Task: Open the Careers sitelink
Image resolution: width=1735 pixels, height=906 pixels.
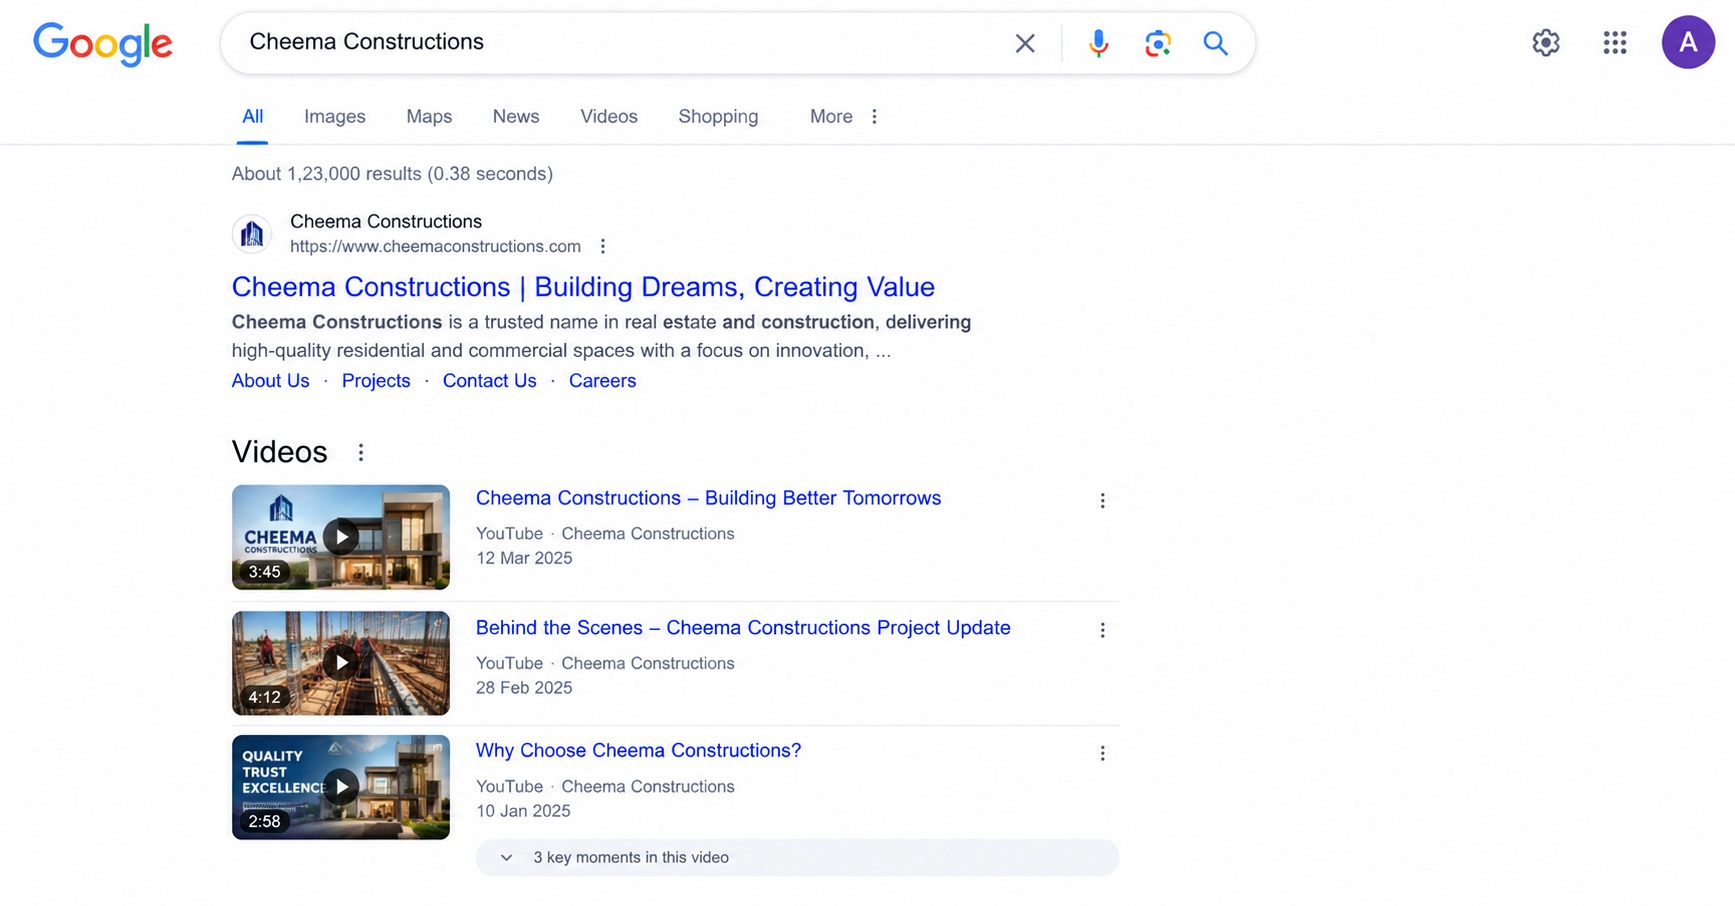Action: click(x=602, y=381)
